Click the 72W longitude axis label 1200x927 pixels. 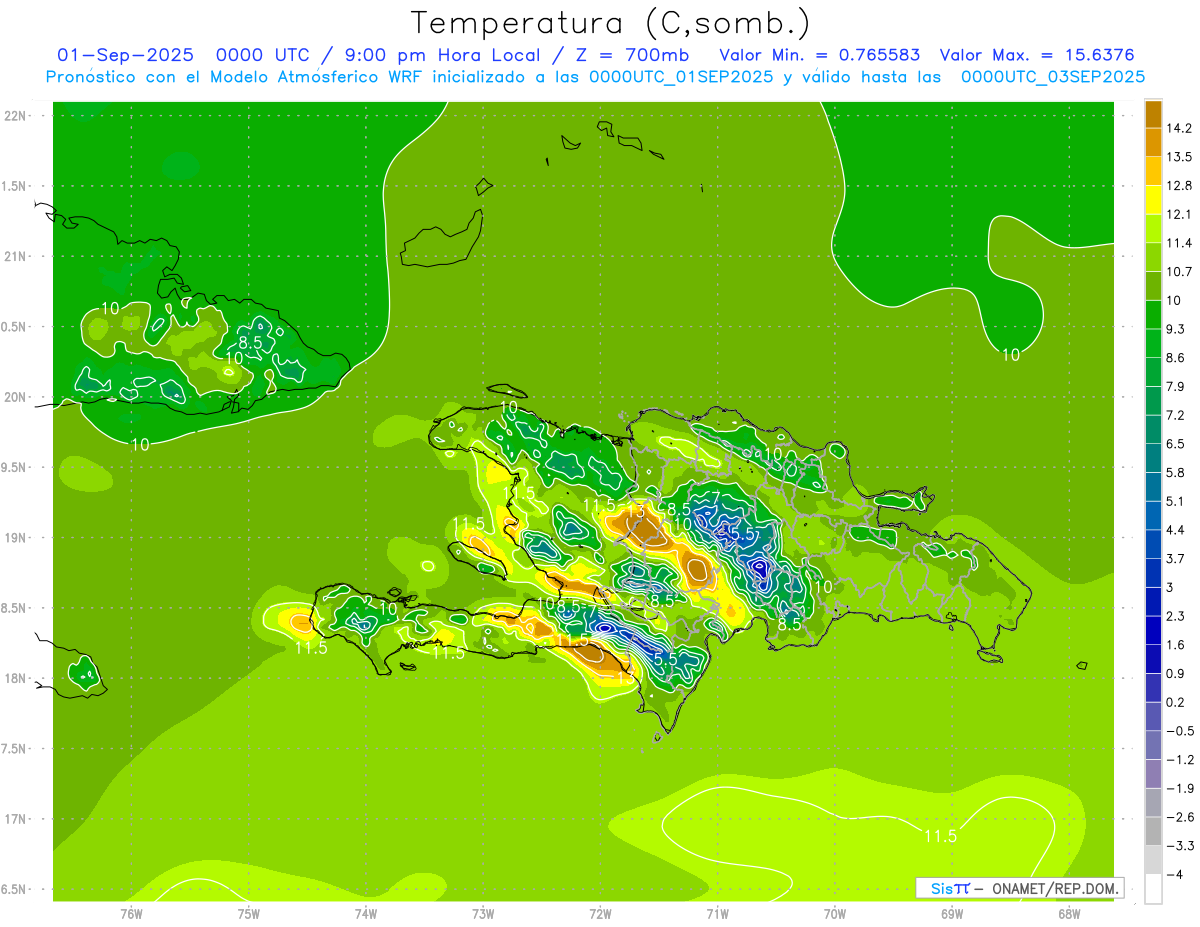click(600, 913)
